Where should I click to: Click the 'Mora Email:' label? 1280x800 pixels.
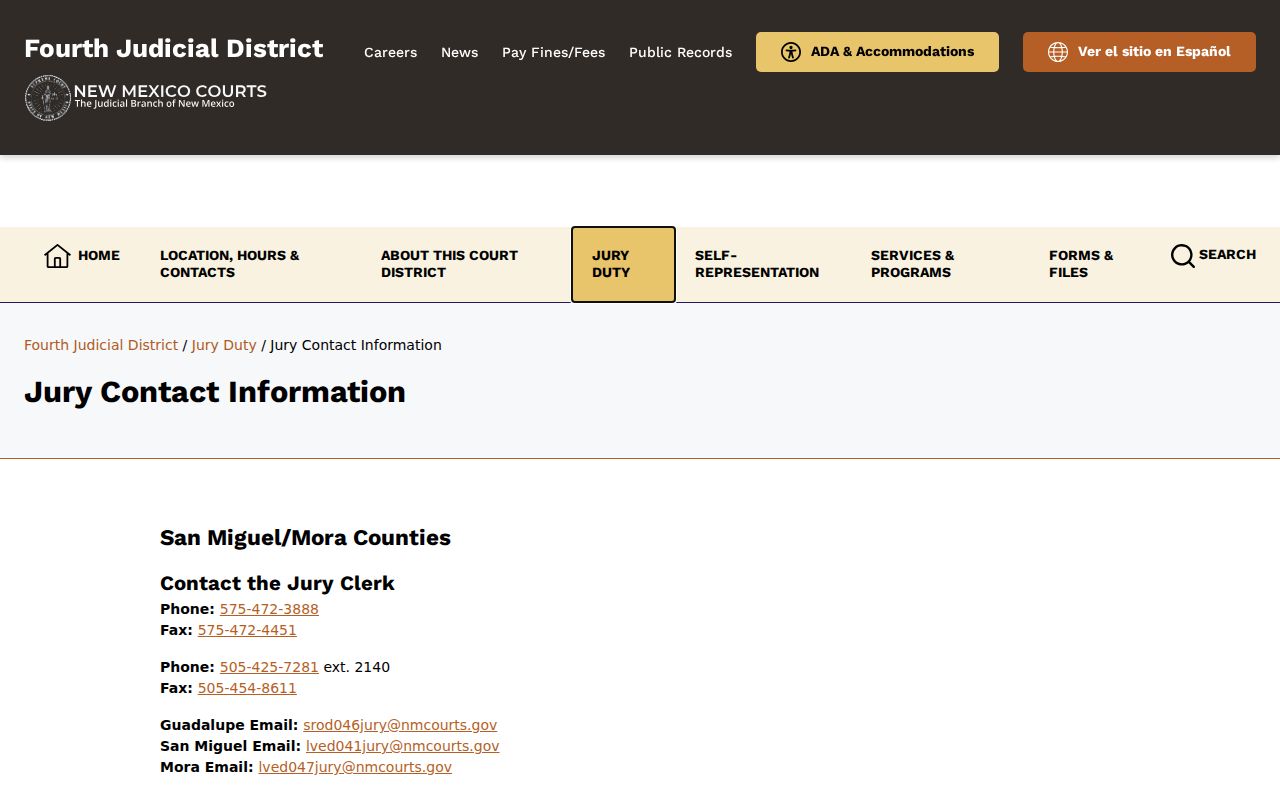click(207, 767)
